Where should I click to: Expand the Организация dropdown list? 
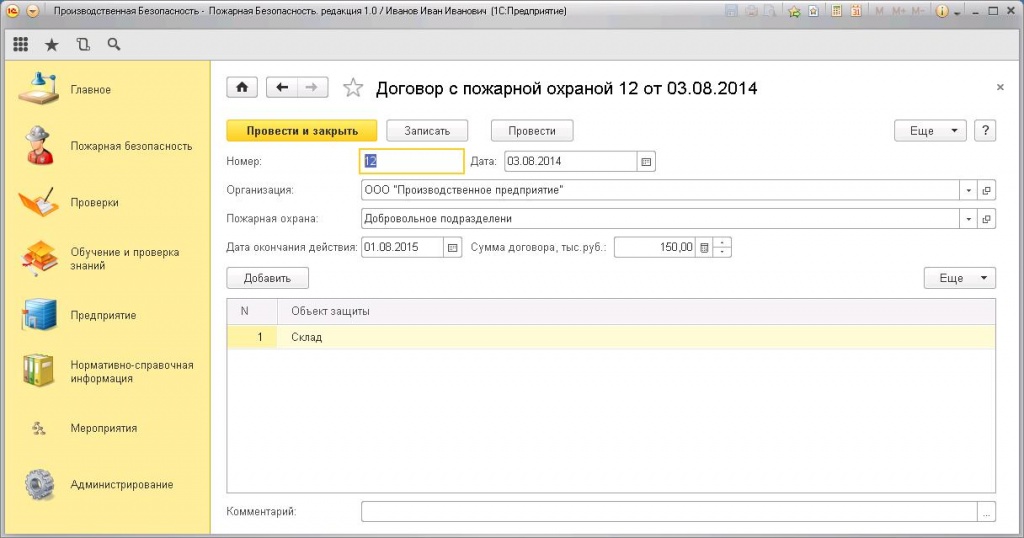click(968, 191)
